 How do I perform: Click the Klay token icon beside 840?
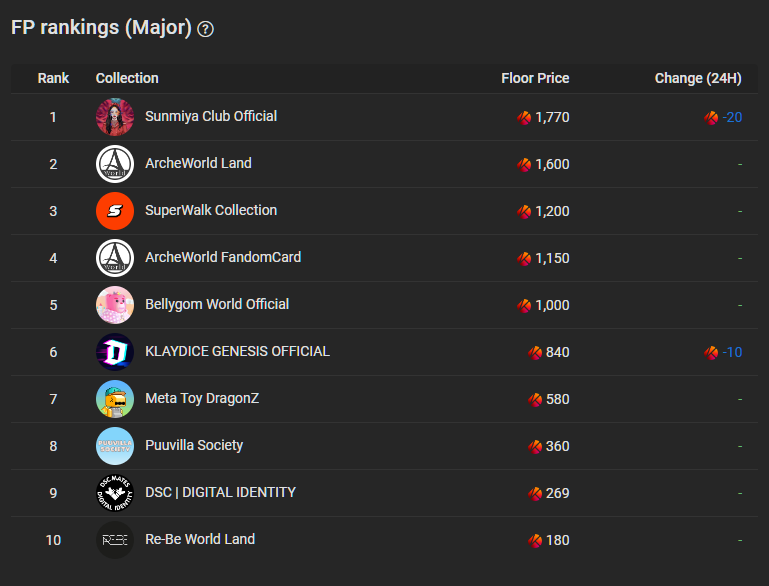535,353
